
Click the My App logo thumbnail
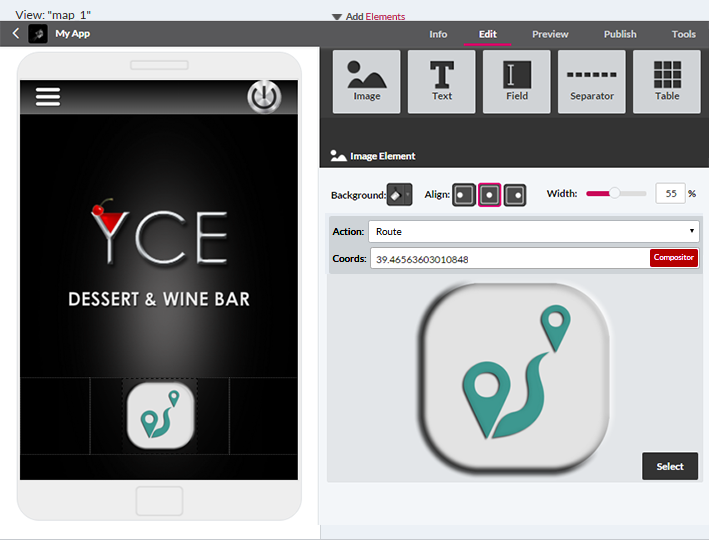38,34
